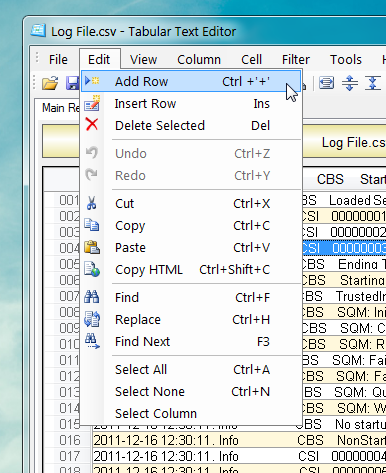Screen dimensions: 386x473
Task: Select row number 017
Action: 69,456
